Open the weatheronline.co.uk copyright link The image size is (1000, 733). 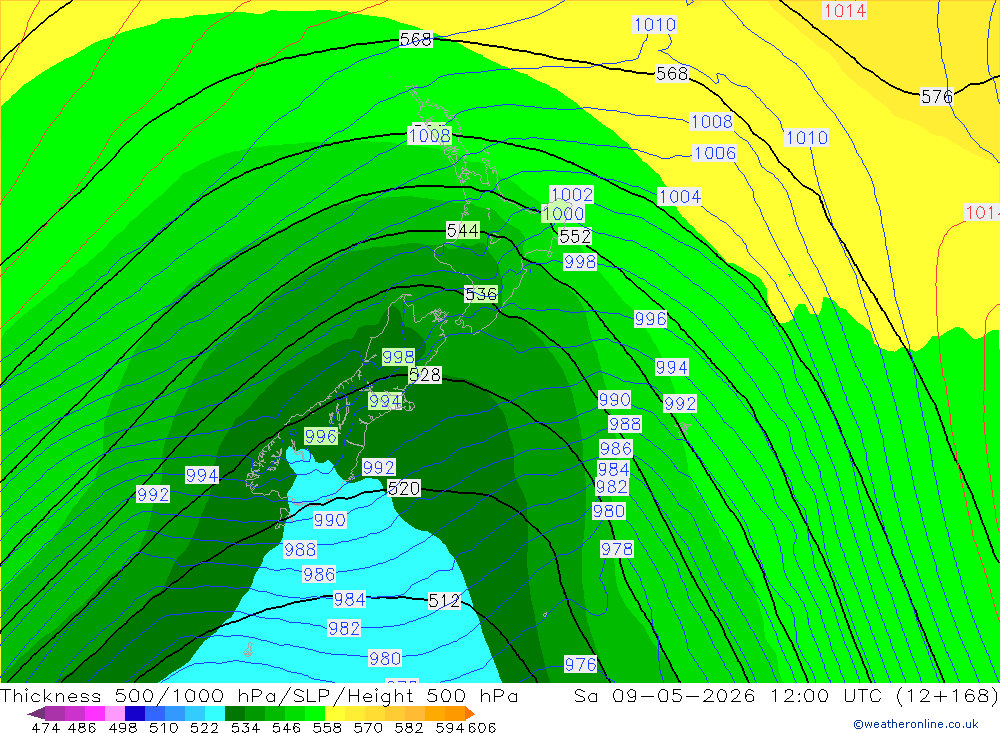[x=916, y=724]
